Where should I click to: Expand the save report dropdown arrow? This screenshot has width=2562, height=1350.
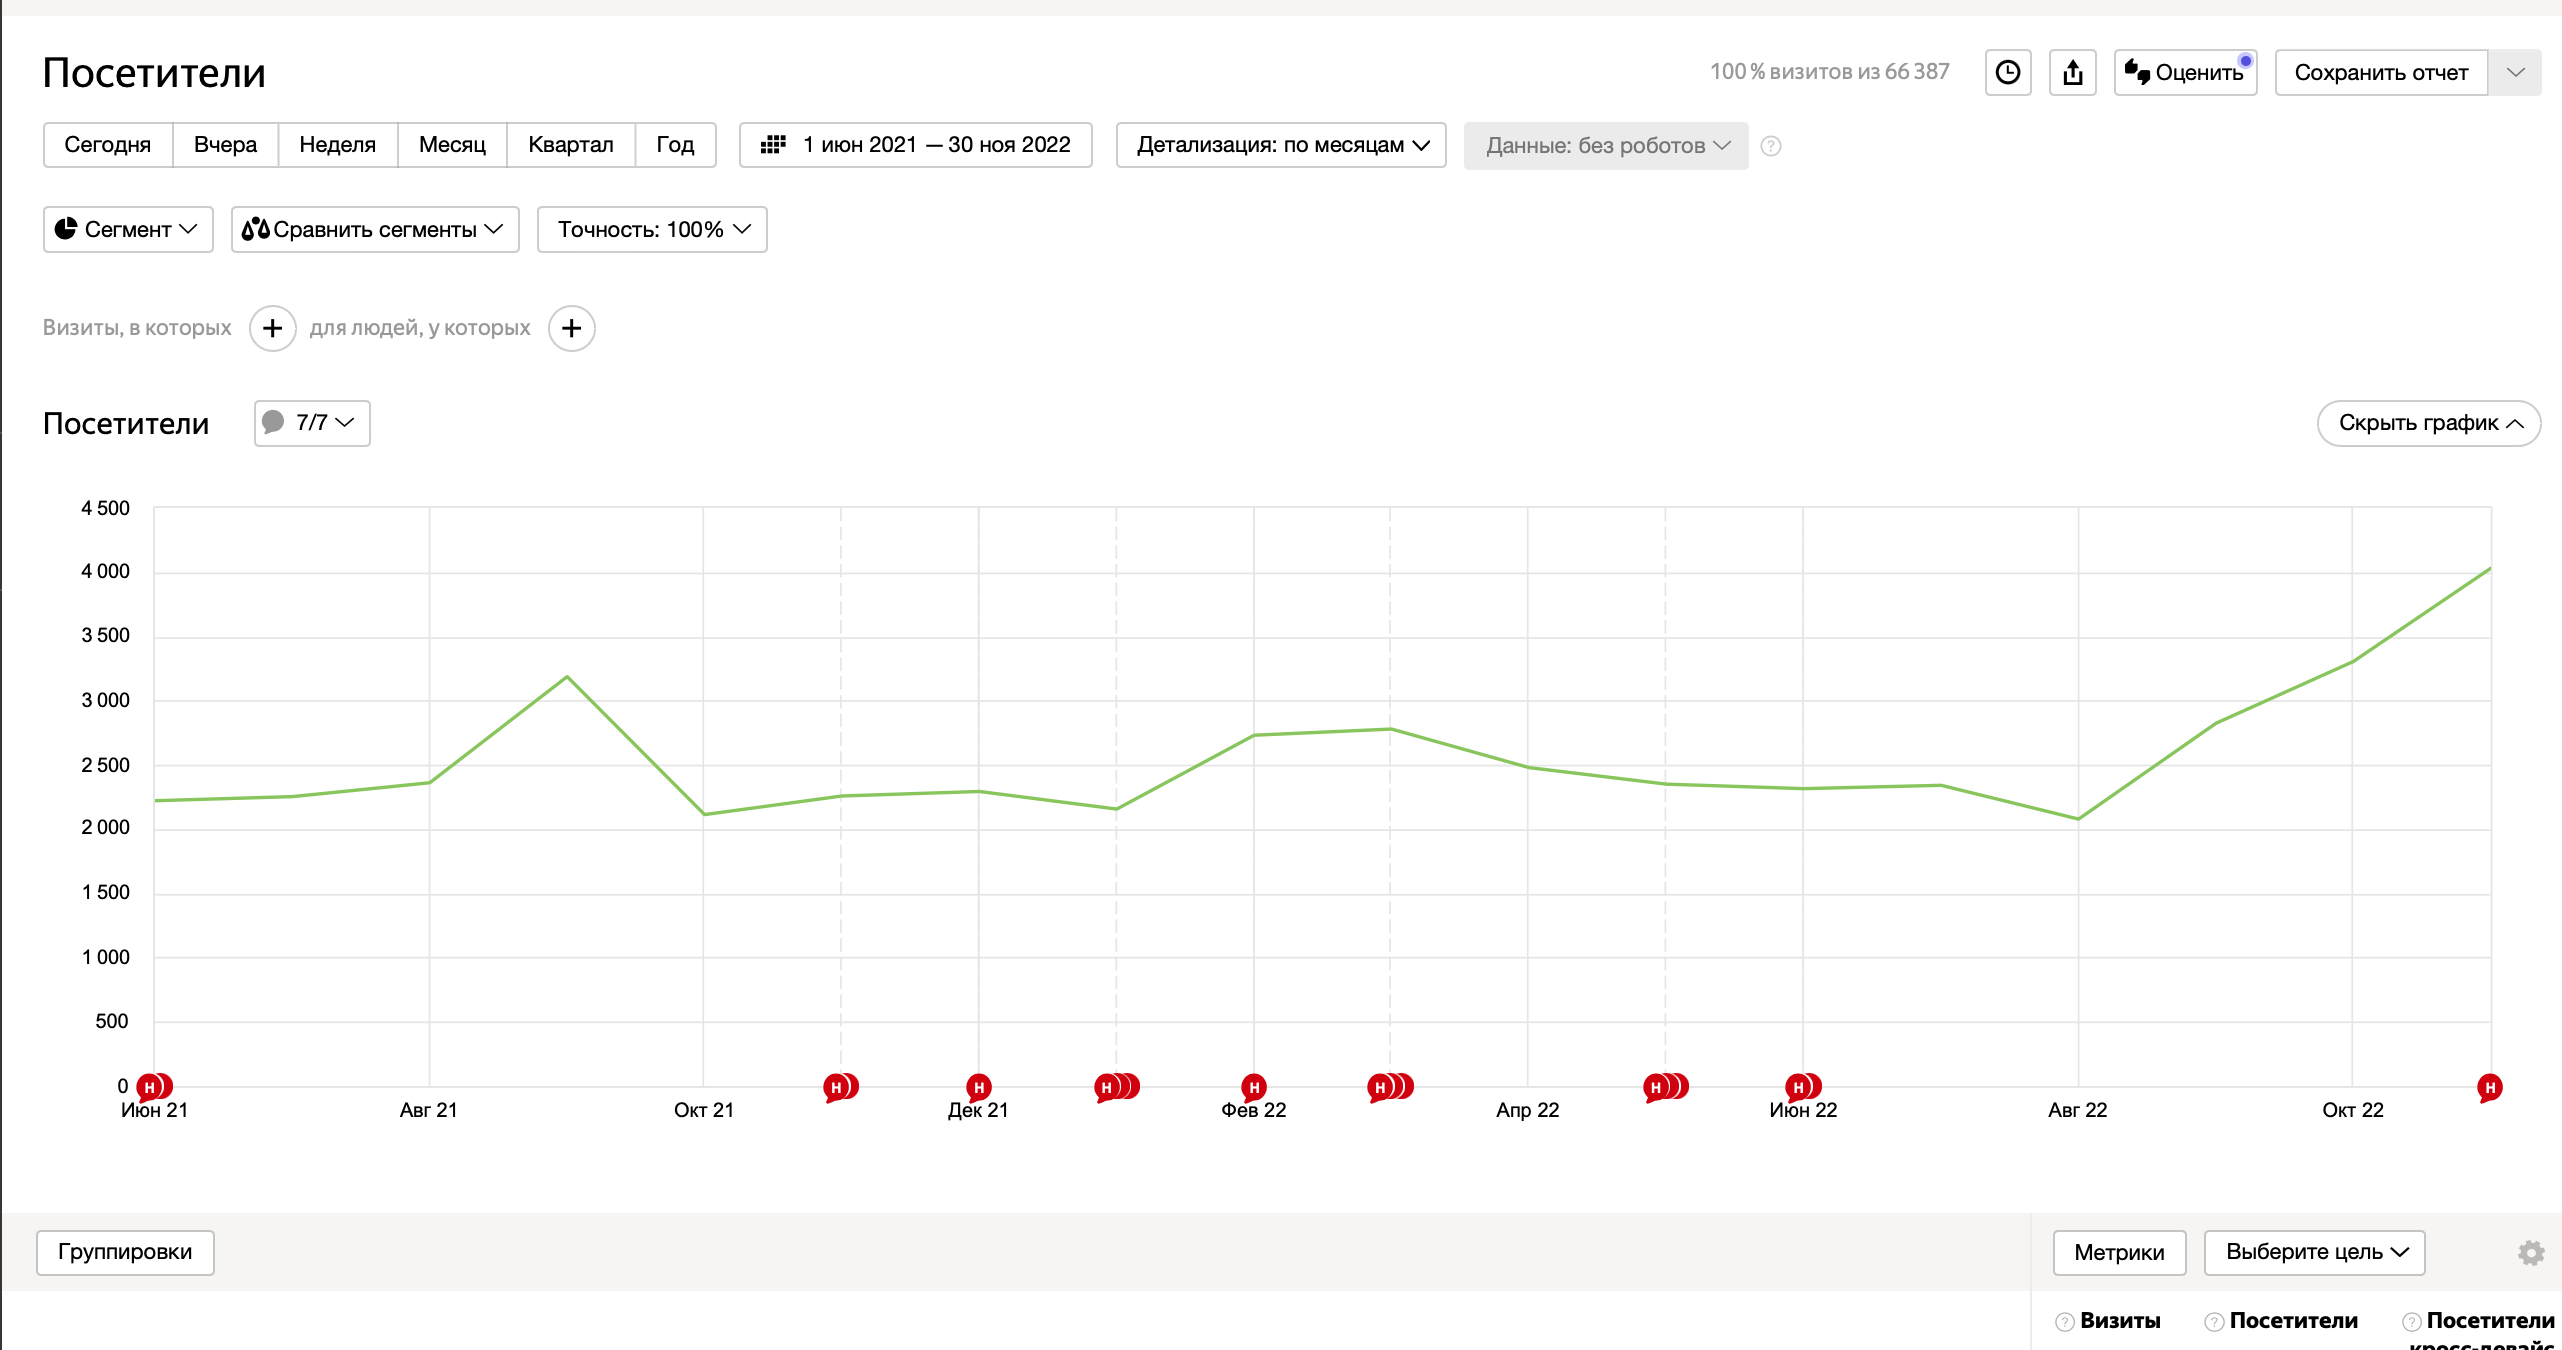tap(2515, 73)
